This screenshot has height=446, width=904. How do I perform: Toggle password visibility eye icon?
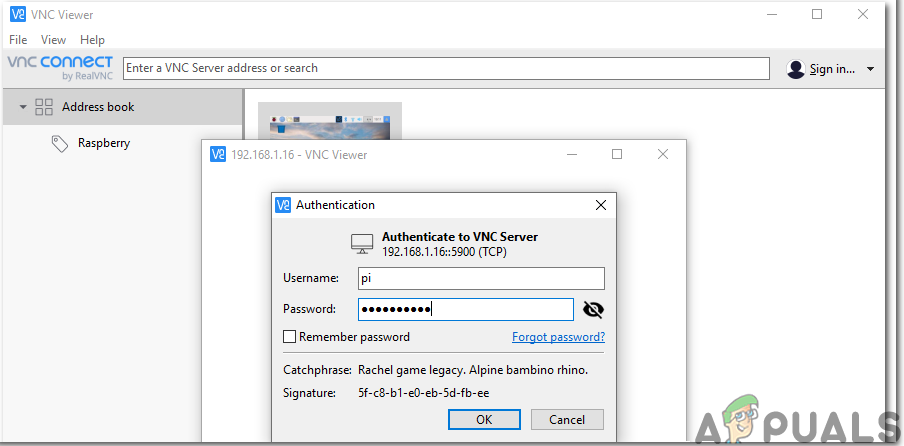click(594, 310)
